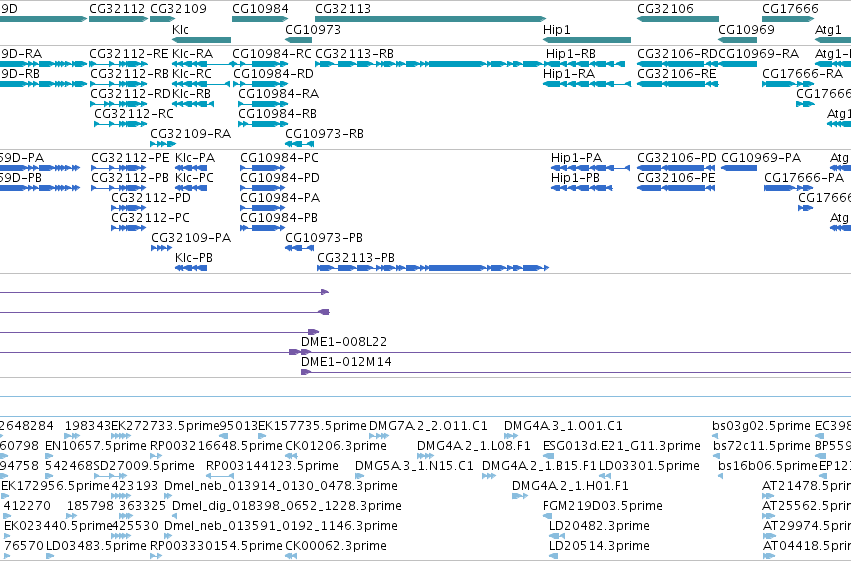Select transcript Hip1-RB
The height and width of the screenshot is (561, 851).
pyautogui.click(x=570, y=54)
